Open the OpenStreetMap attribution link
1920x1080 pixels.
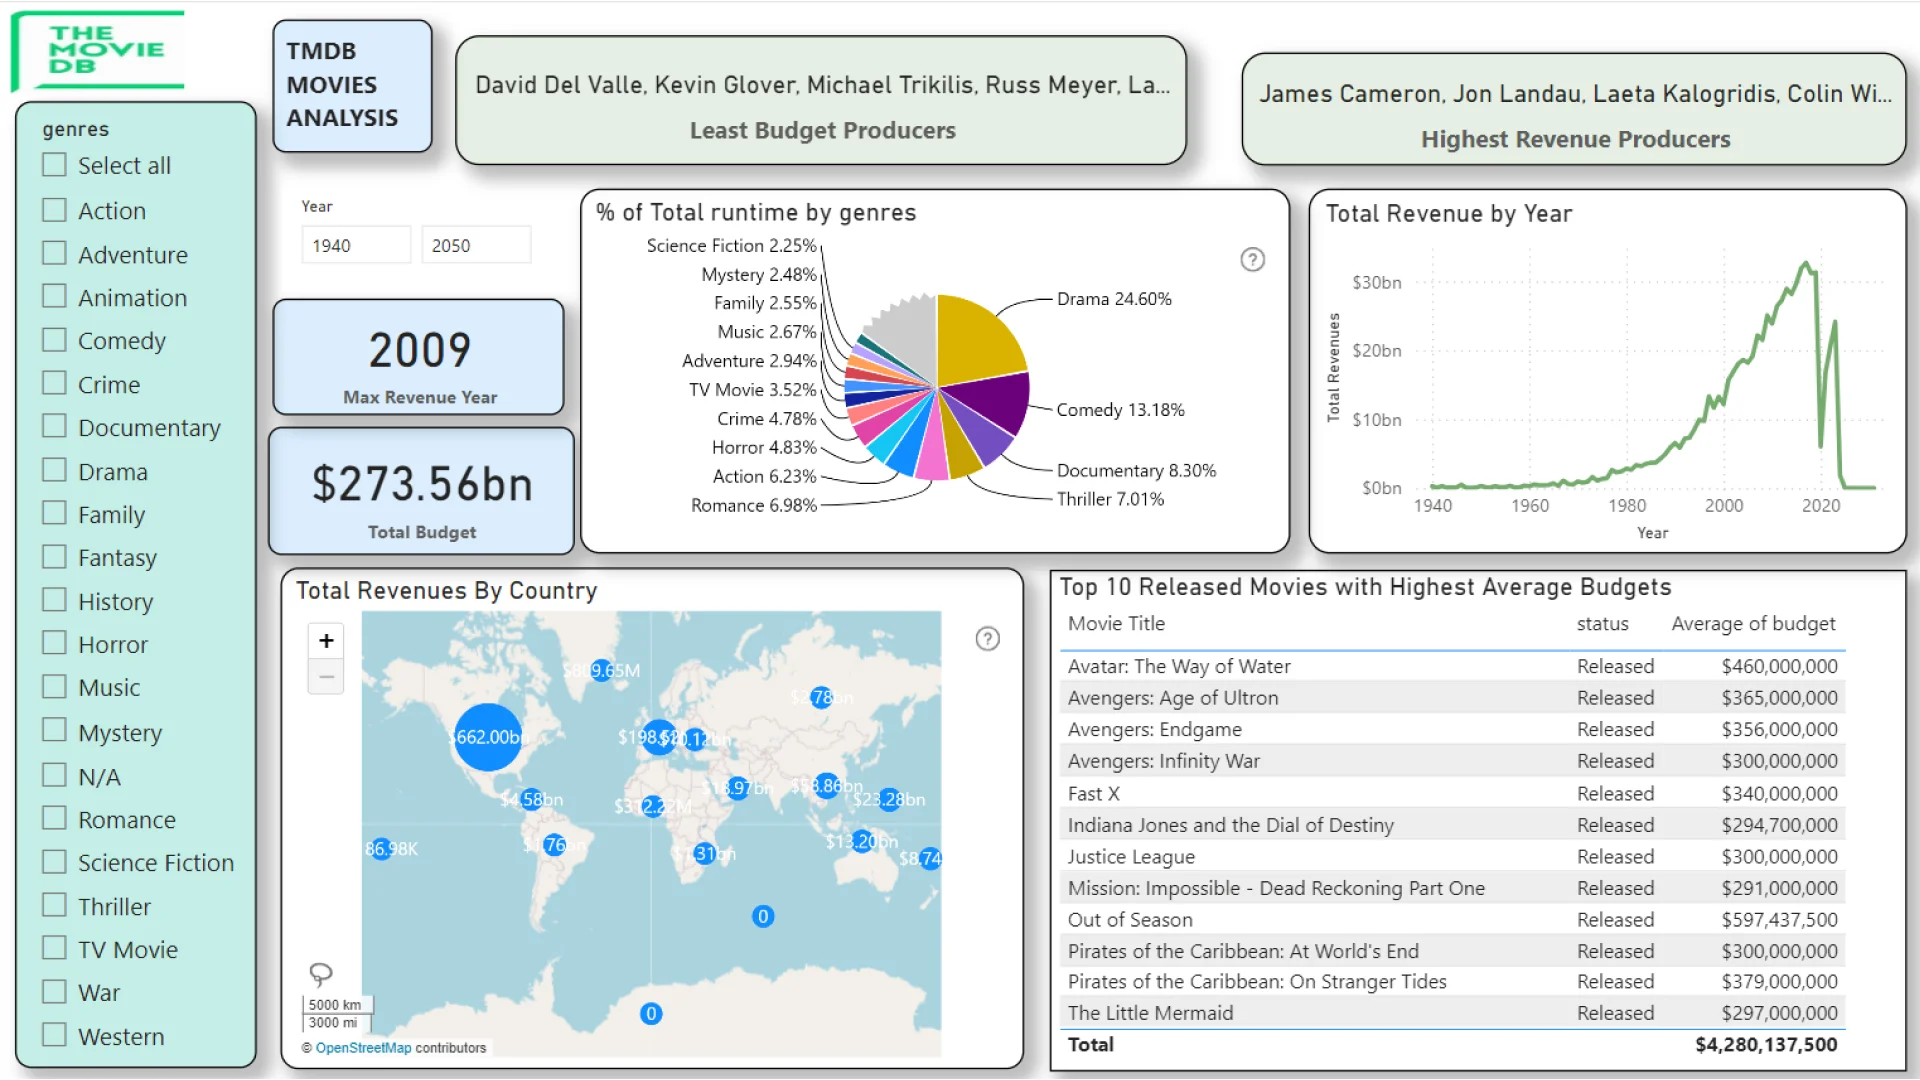pyautogui.click(x=363, y=1048)
